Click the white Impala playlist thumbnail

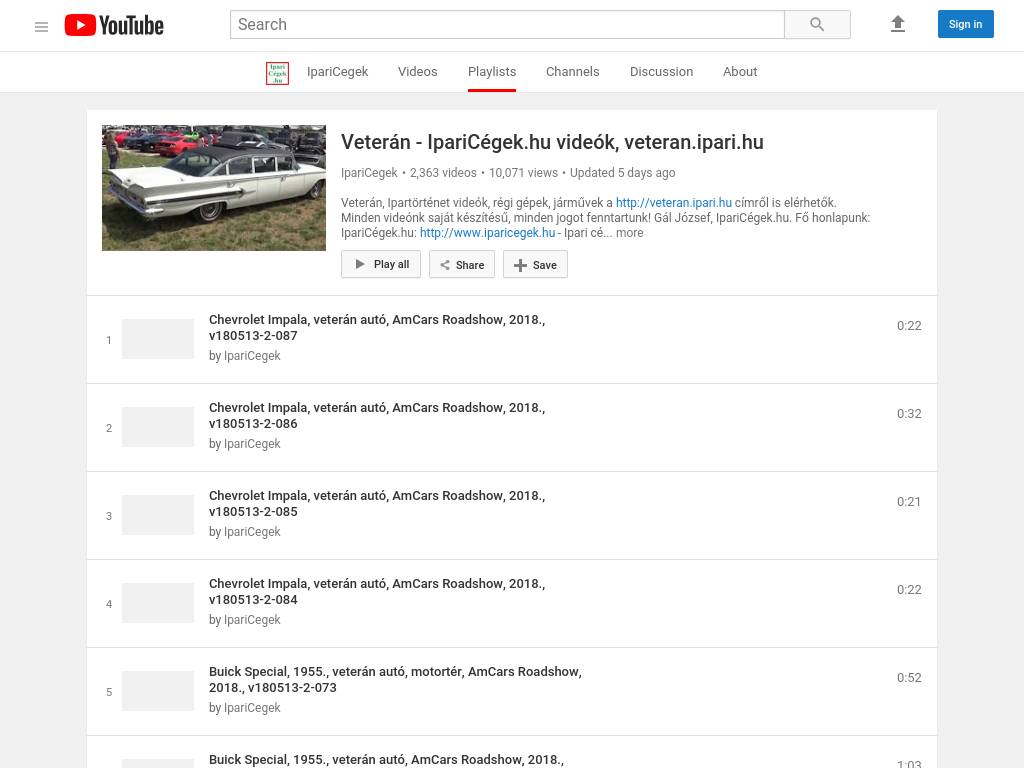214,188
